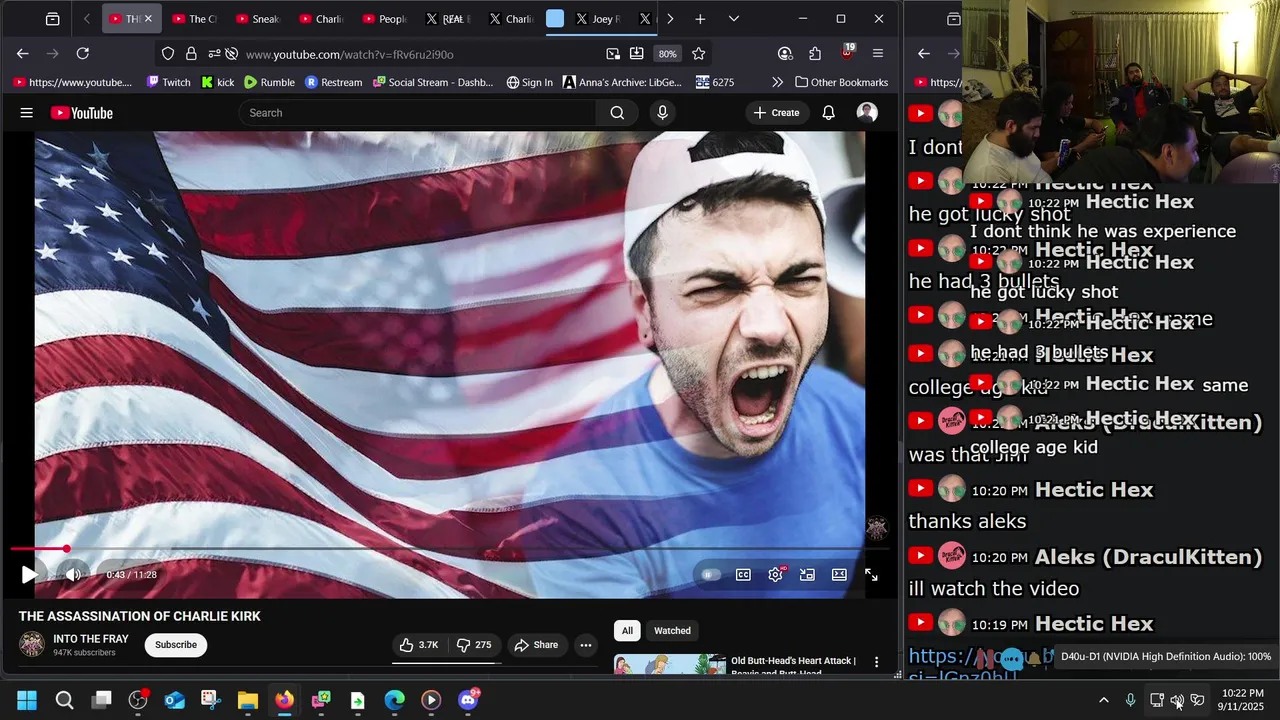Click the YouTube search input field
1280x720 pixels.
pyautogui.click(x=418, y=113)
